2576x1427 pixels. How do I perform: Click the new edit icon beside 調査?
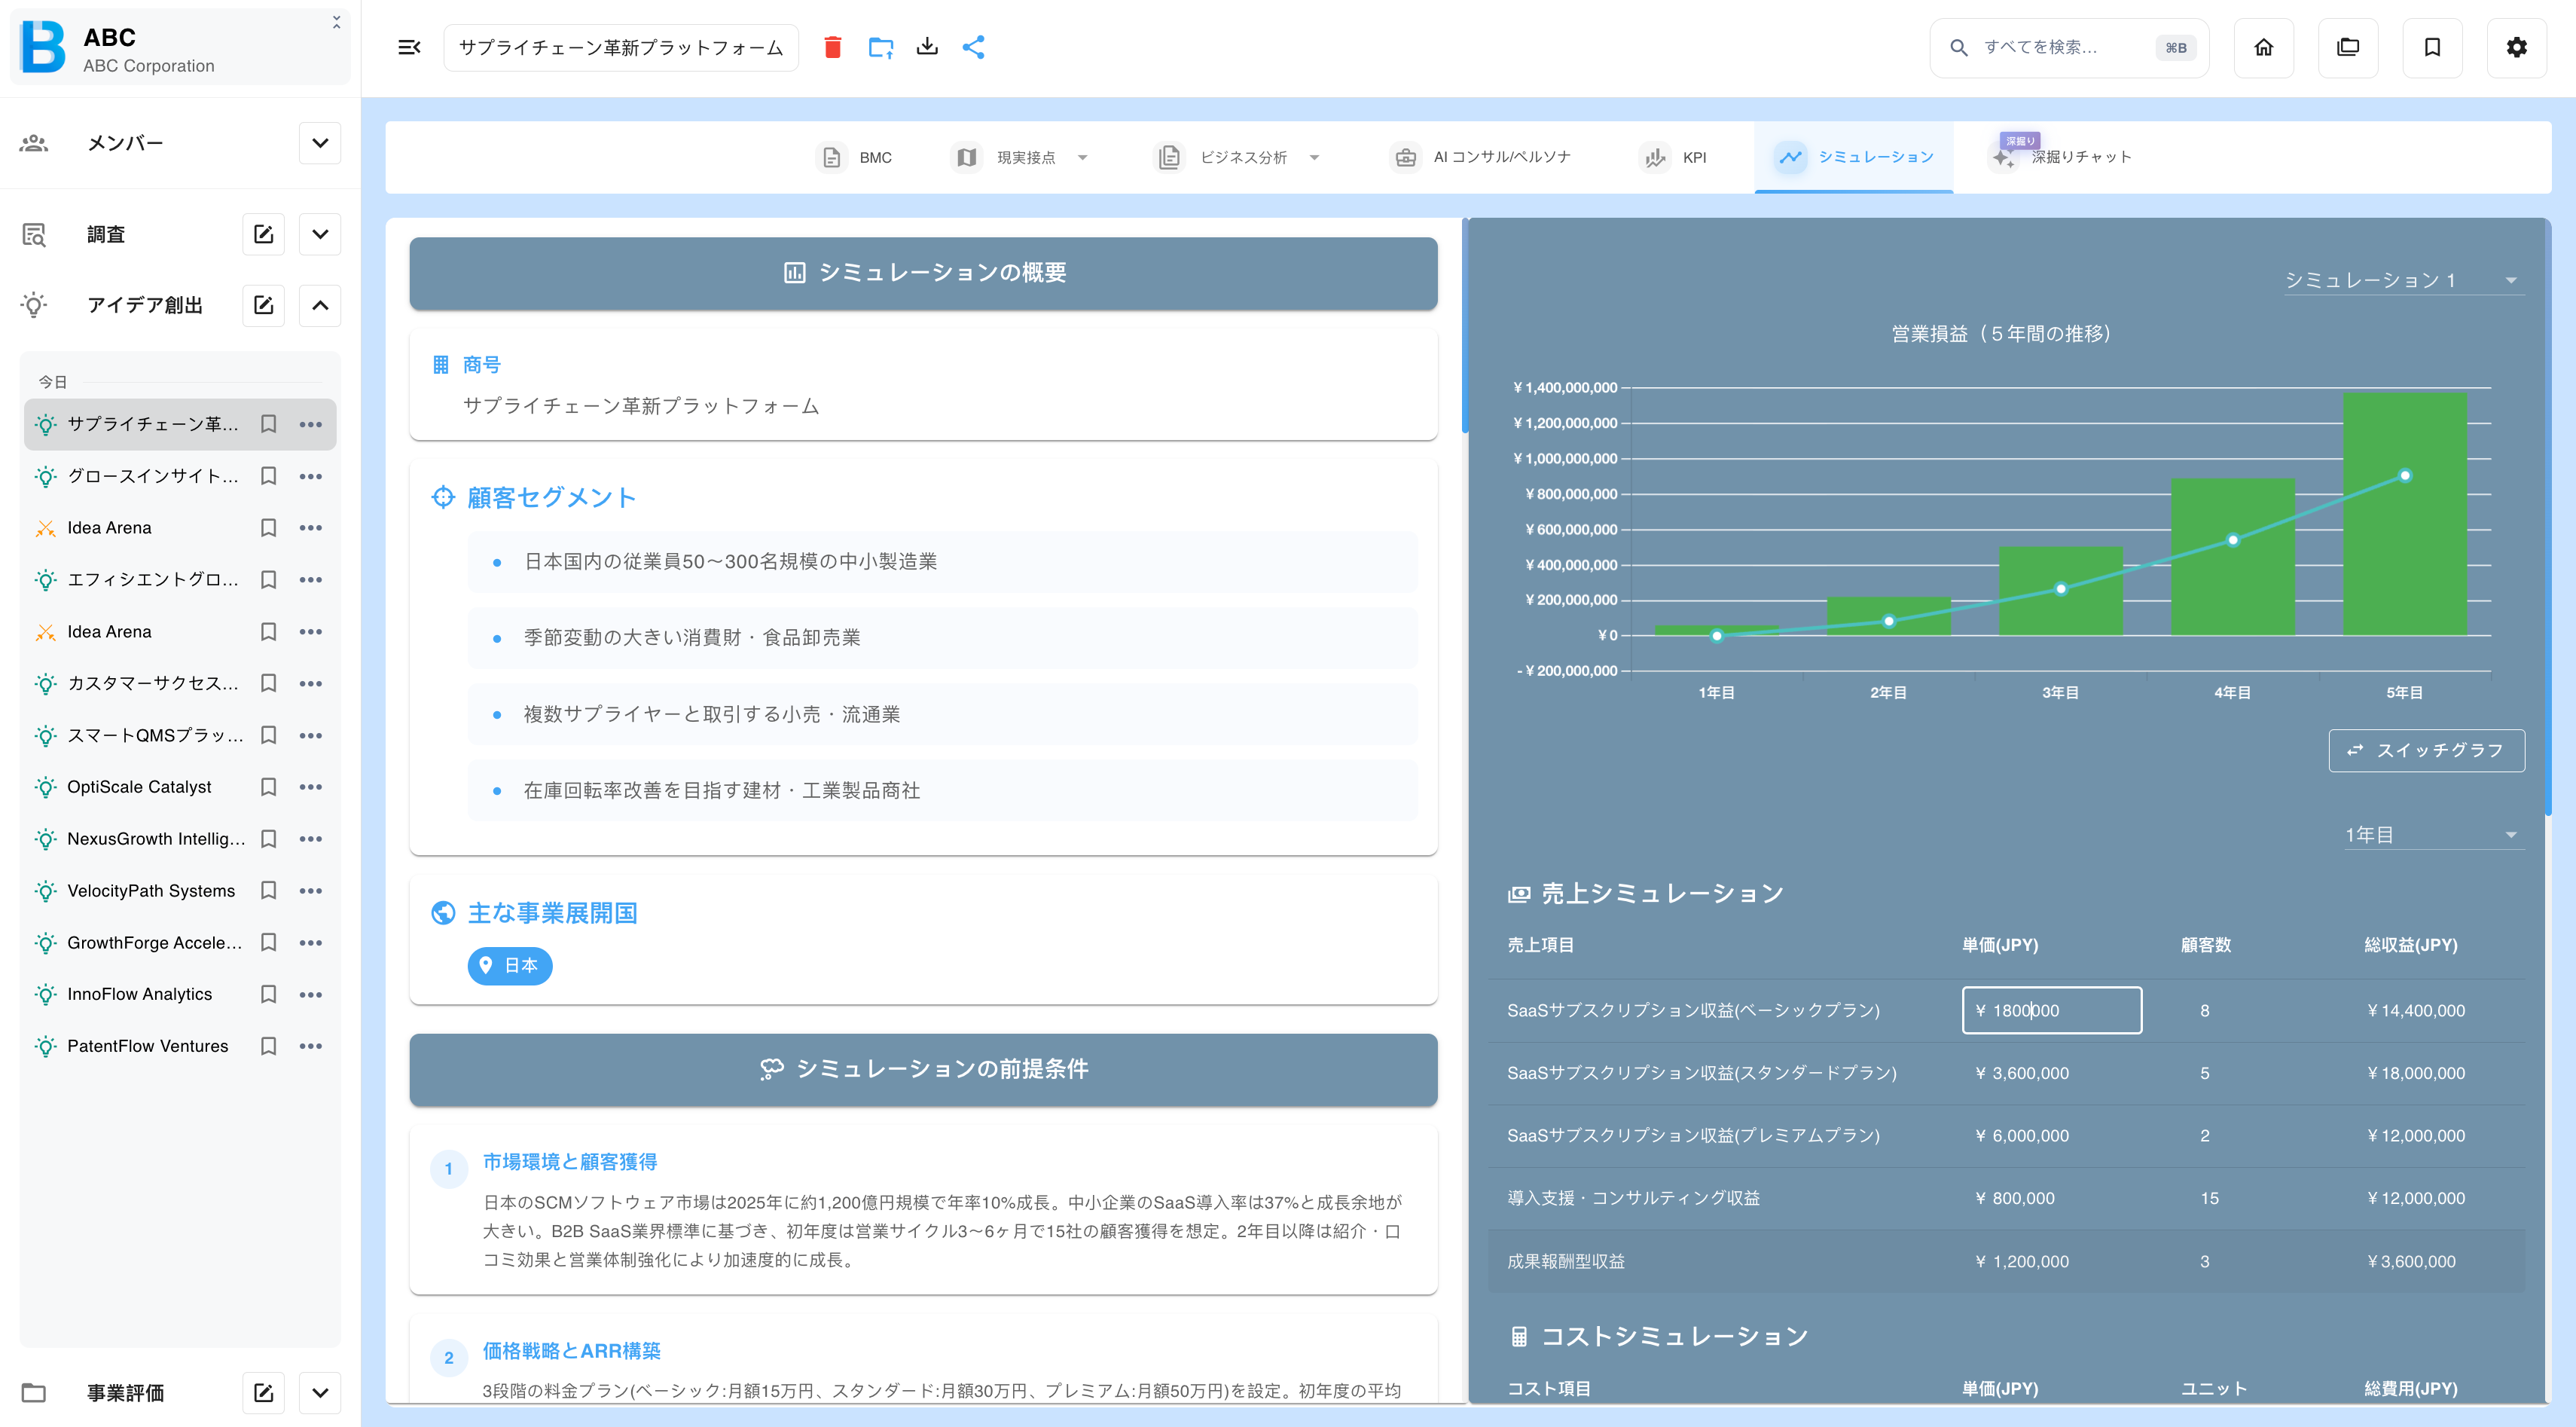click(263, 234)
